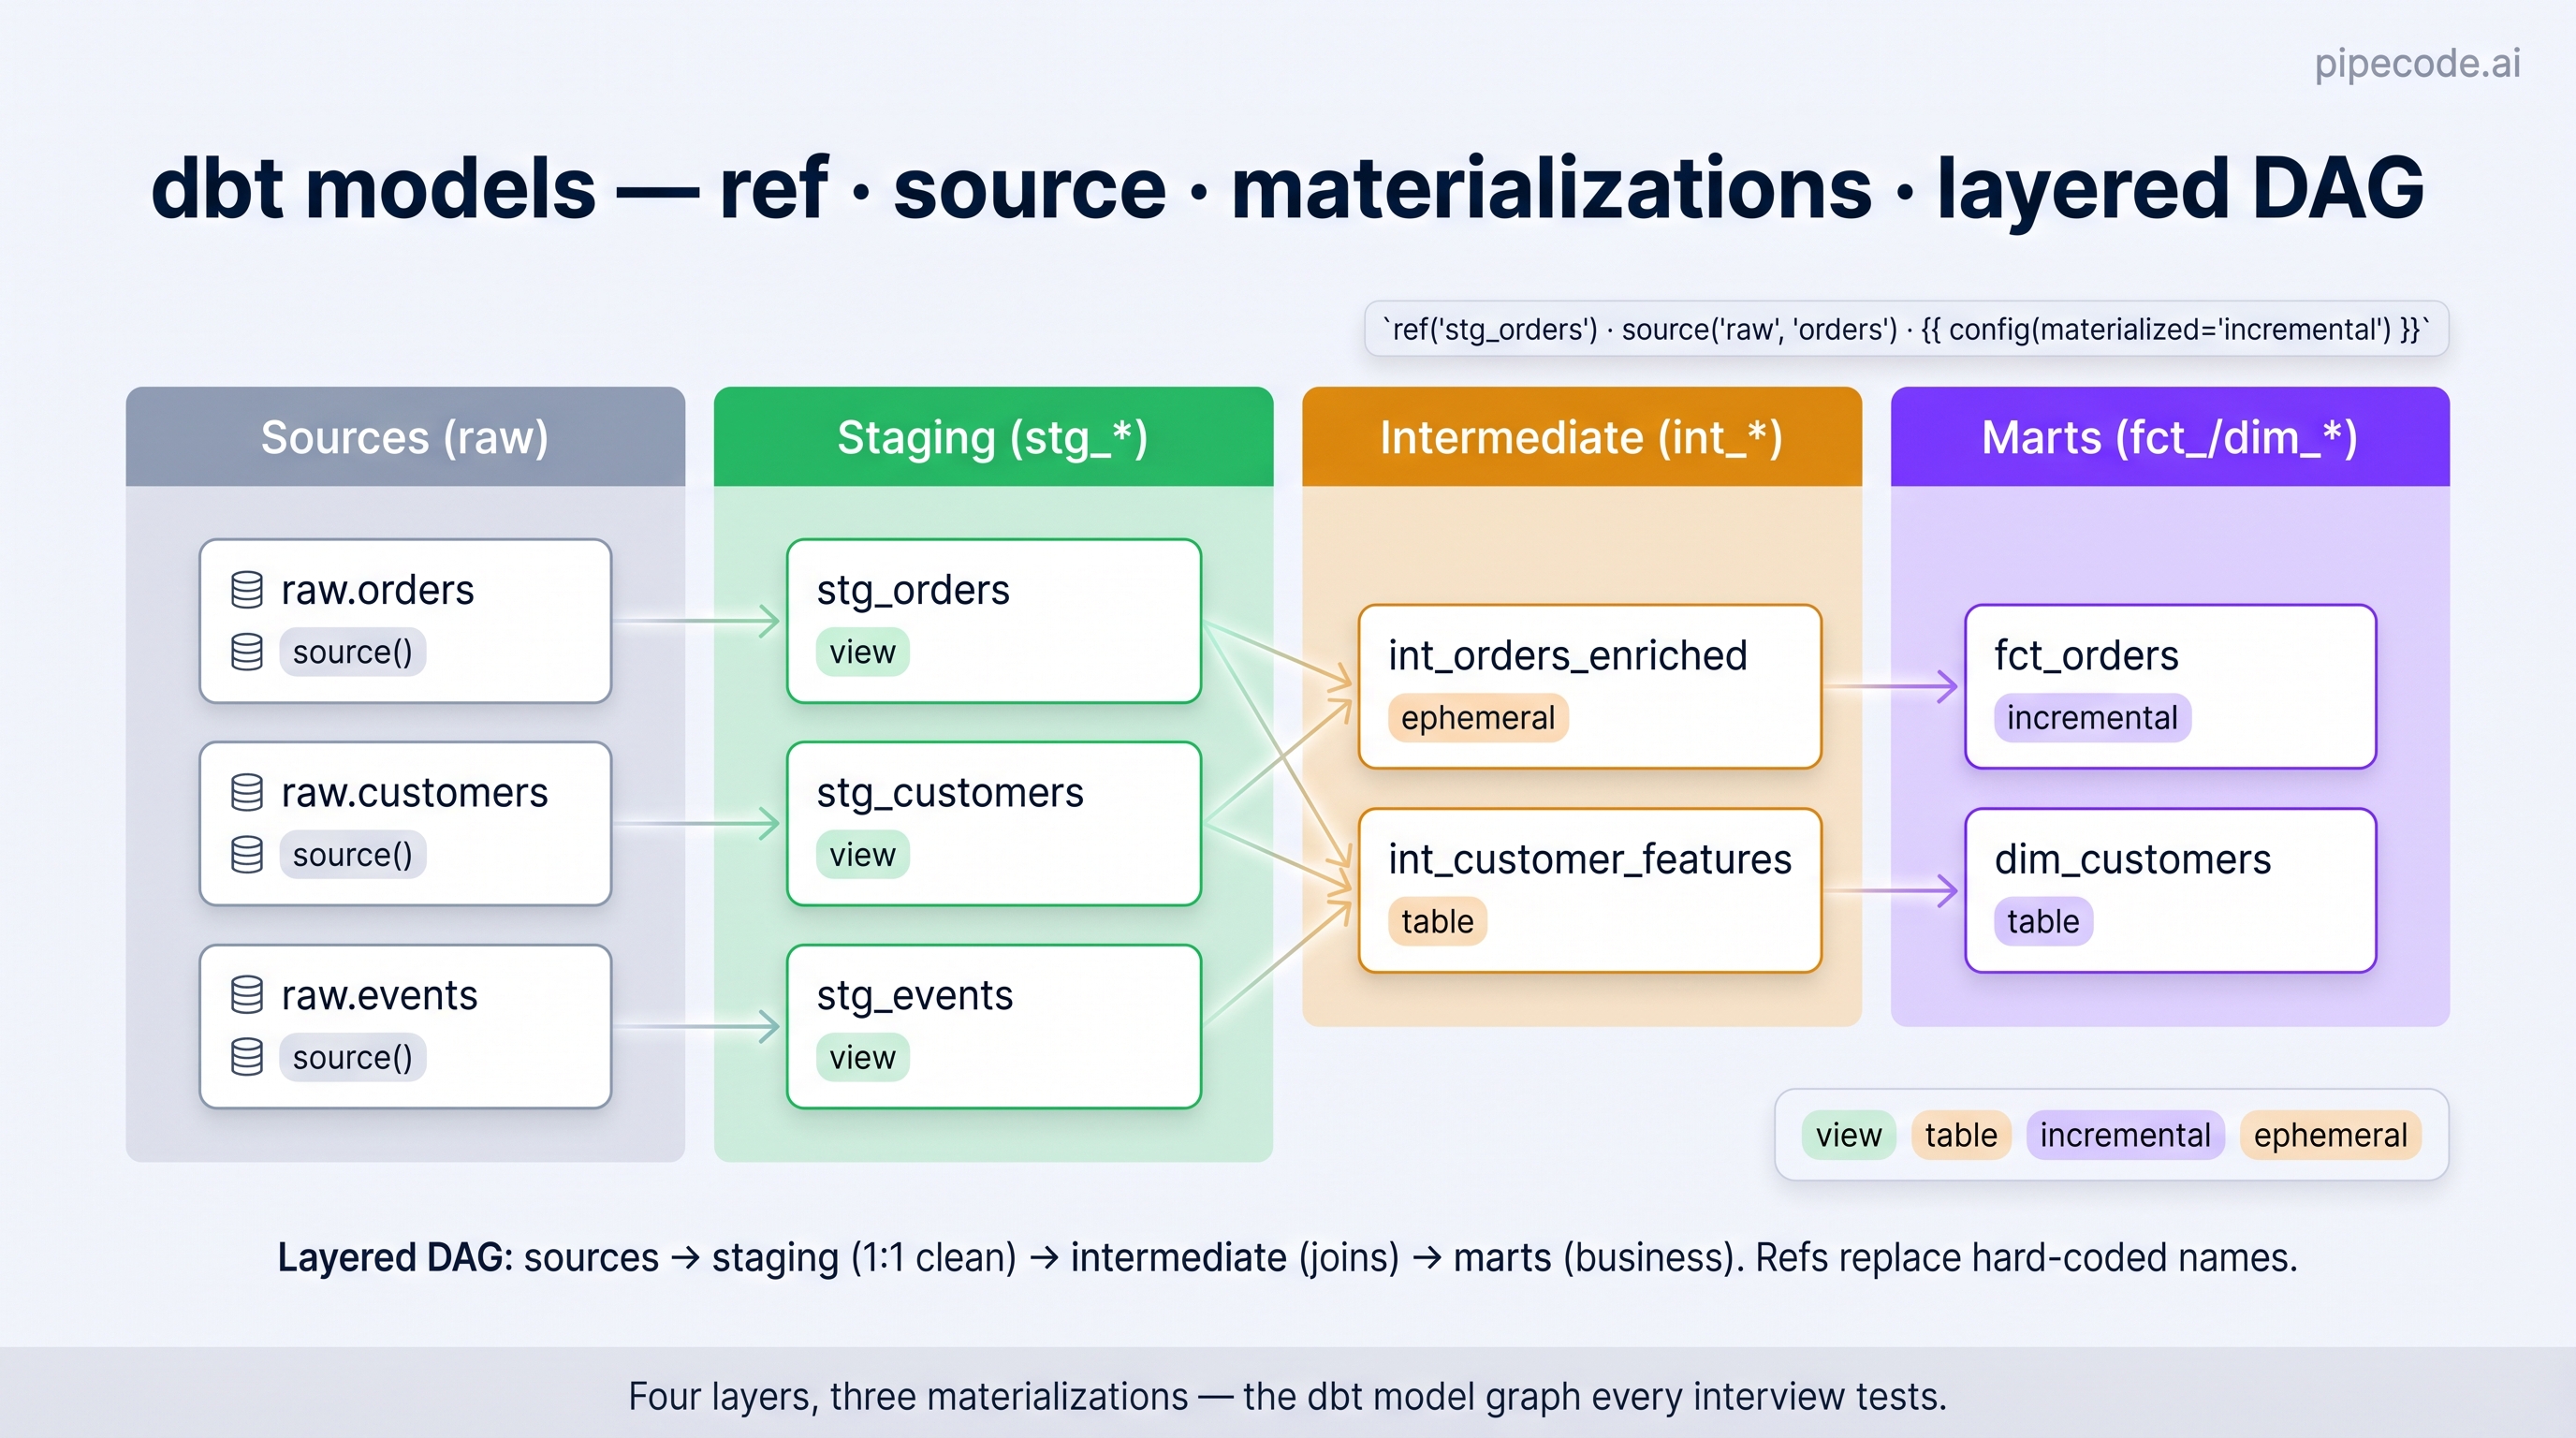This screenshot has width=2576, height=1438.
Task: Click the incremental tag in the legend
Action: [x=2125, y=1135]
